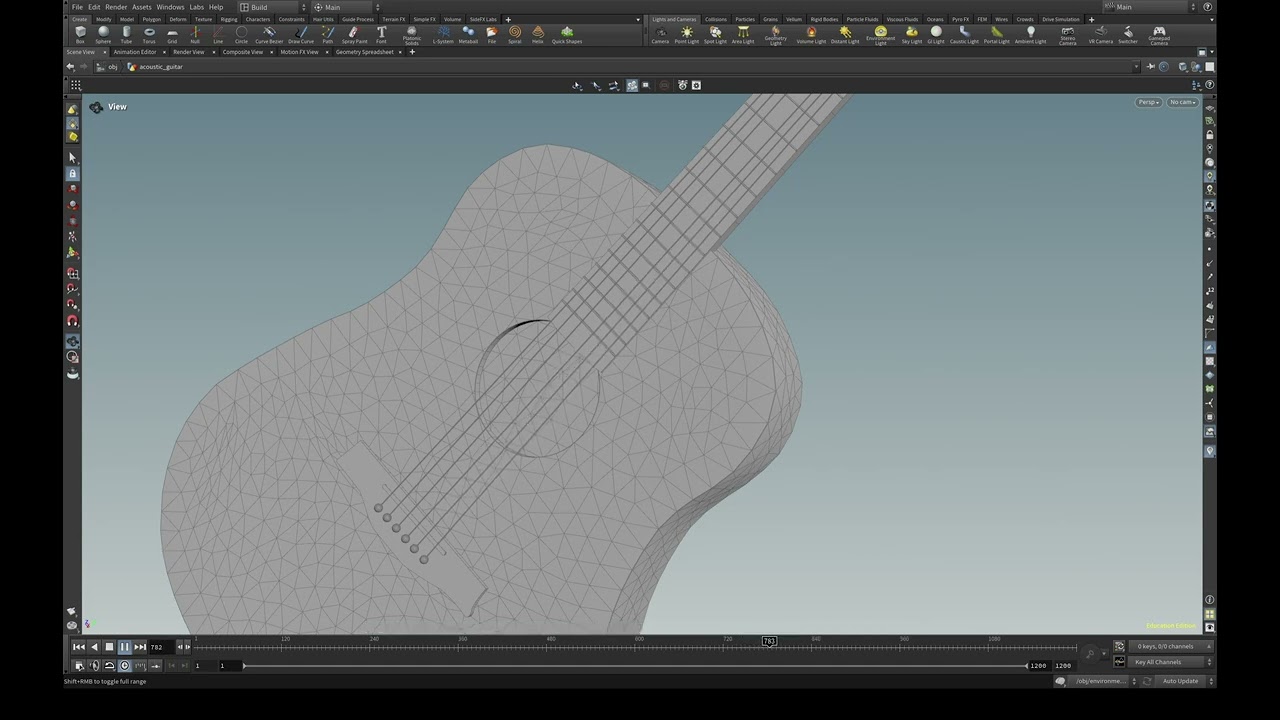Viewport: 1280px width, 720px height.
Task: Switch to the Polygon shelf tab
Action: pyautogui.click(x=151, y=19)
